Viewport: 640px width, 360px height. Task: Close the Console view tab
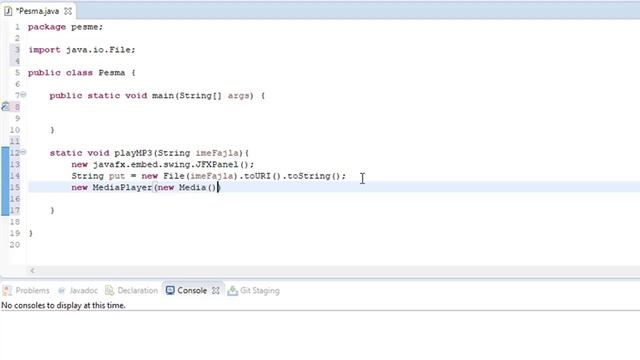pyautogui.click(x=216, y=291)
